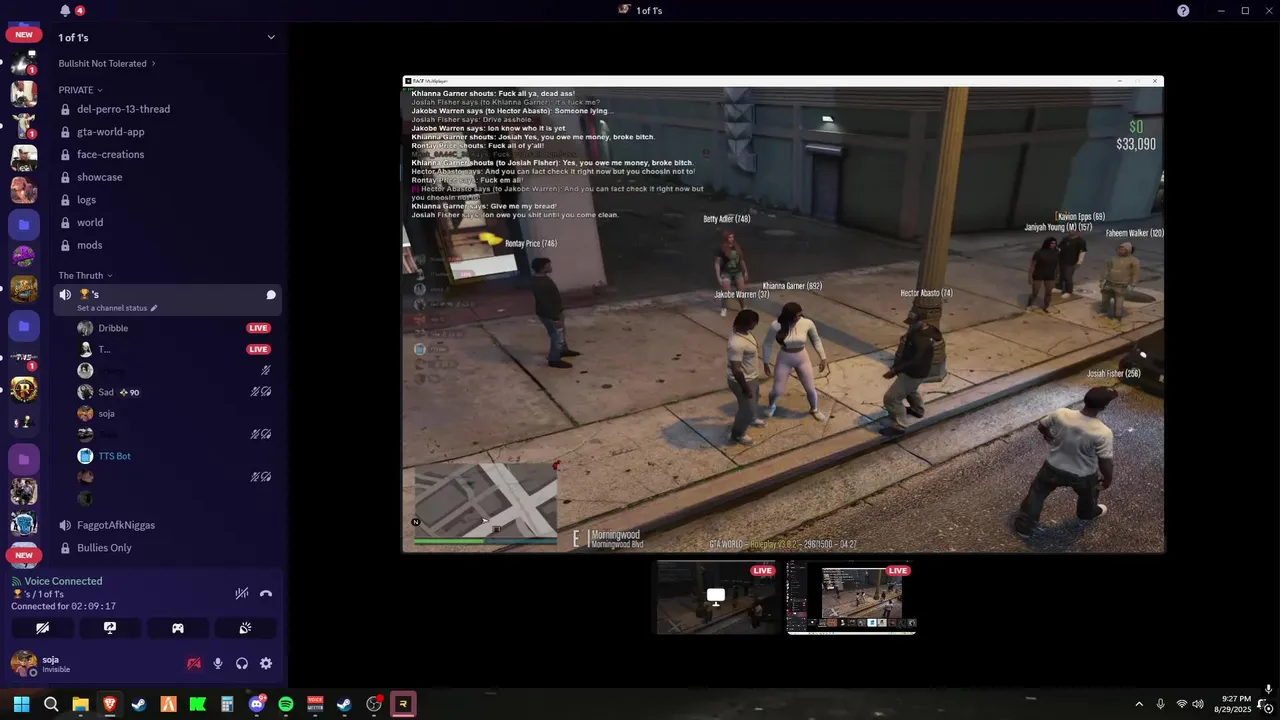
Task: Collapse The Thruth category
Action: pos(85,275)
